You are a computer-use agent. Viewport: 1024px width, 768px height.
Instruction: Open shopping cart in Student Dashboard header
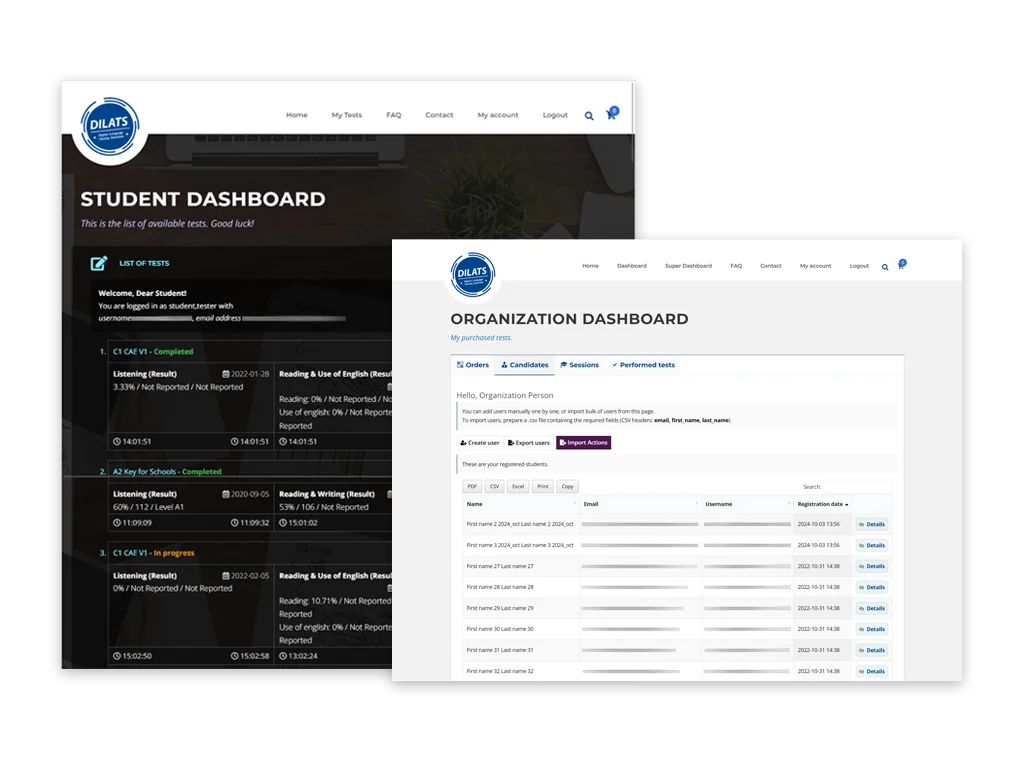pos(611,115)
